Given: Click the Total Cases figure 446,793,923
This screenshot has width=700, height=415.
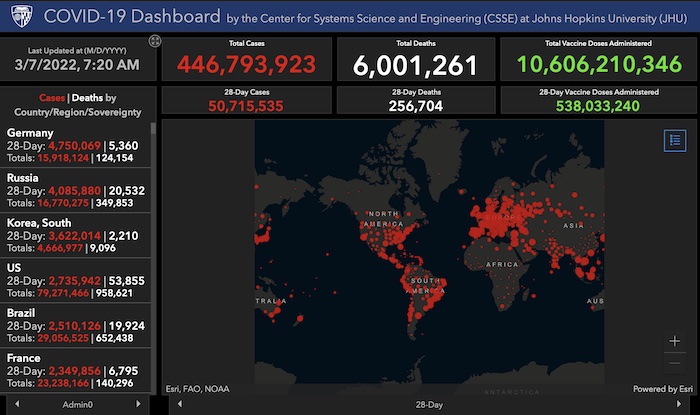Looking at the screenshot, I should pos(246,64).
